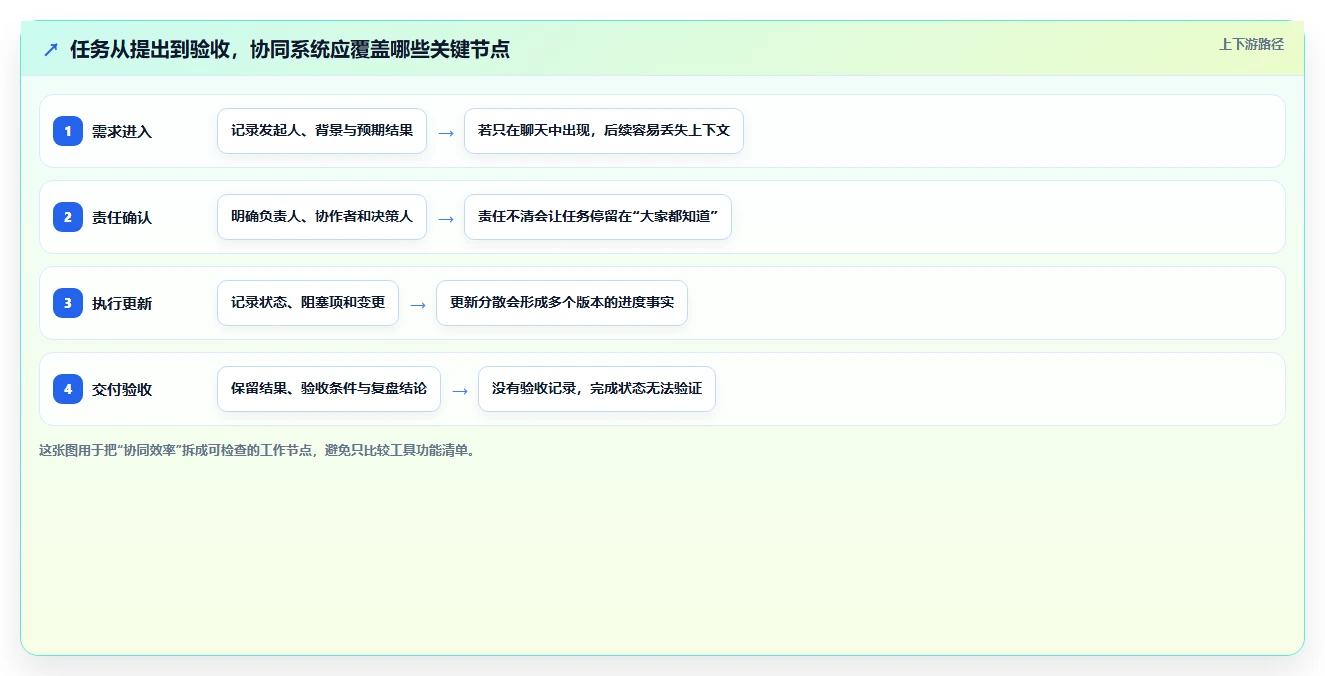The image size is (1325, 676).
Task: Click the 记录状态、阻塞项和变更 box
Action: [308, 303]
